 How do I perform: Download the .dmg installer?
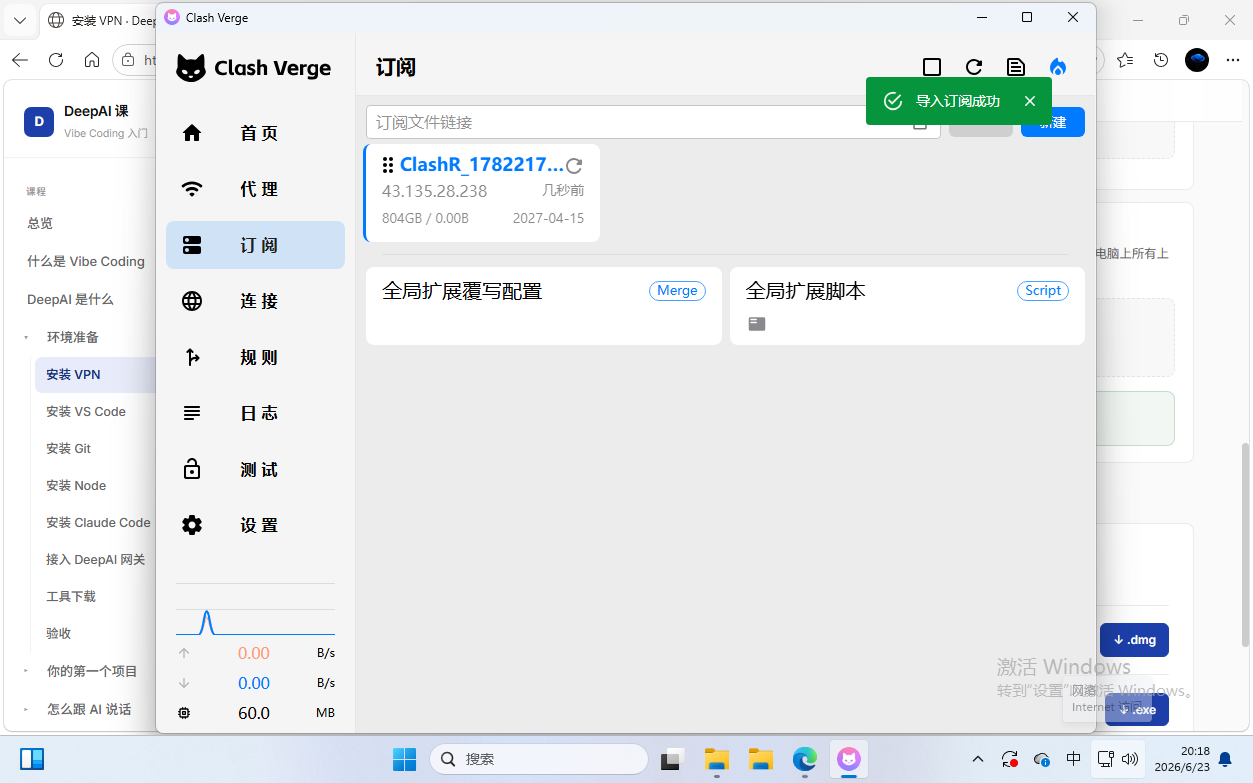click(1134, 640)
